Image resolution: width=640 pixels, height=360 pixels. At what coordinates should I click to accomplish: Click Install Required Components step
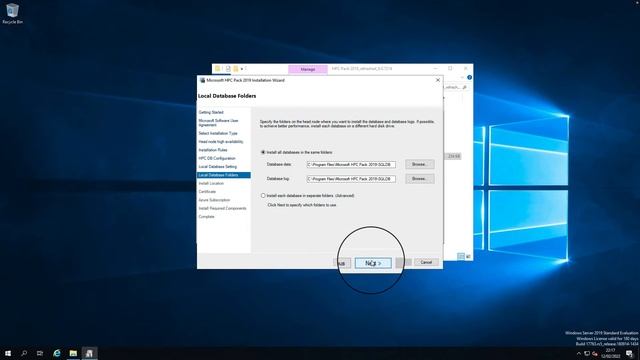[x=222, y=209]
